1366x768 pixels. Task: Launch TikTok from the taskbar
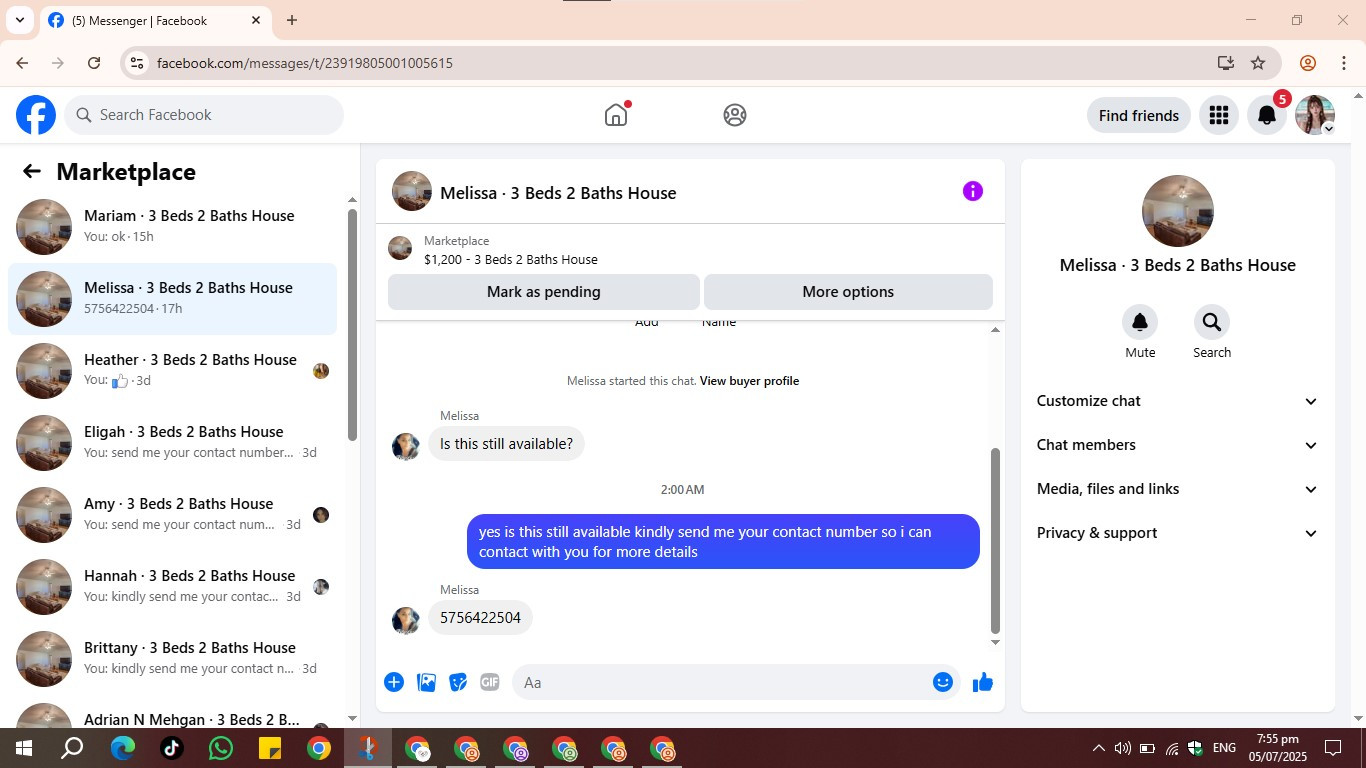[171, 748]
